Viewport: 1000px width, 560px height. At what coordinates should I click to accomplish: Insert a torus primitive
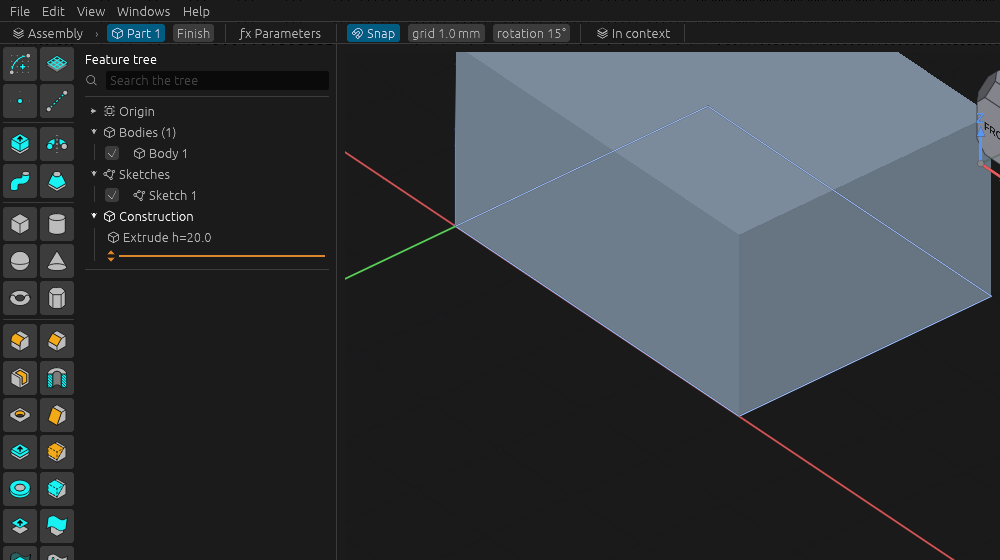click(x=20, y=298)
